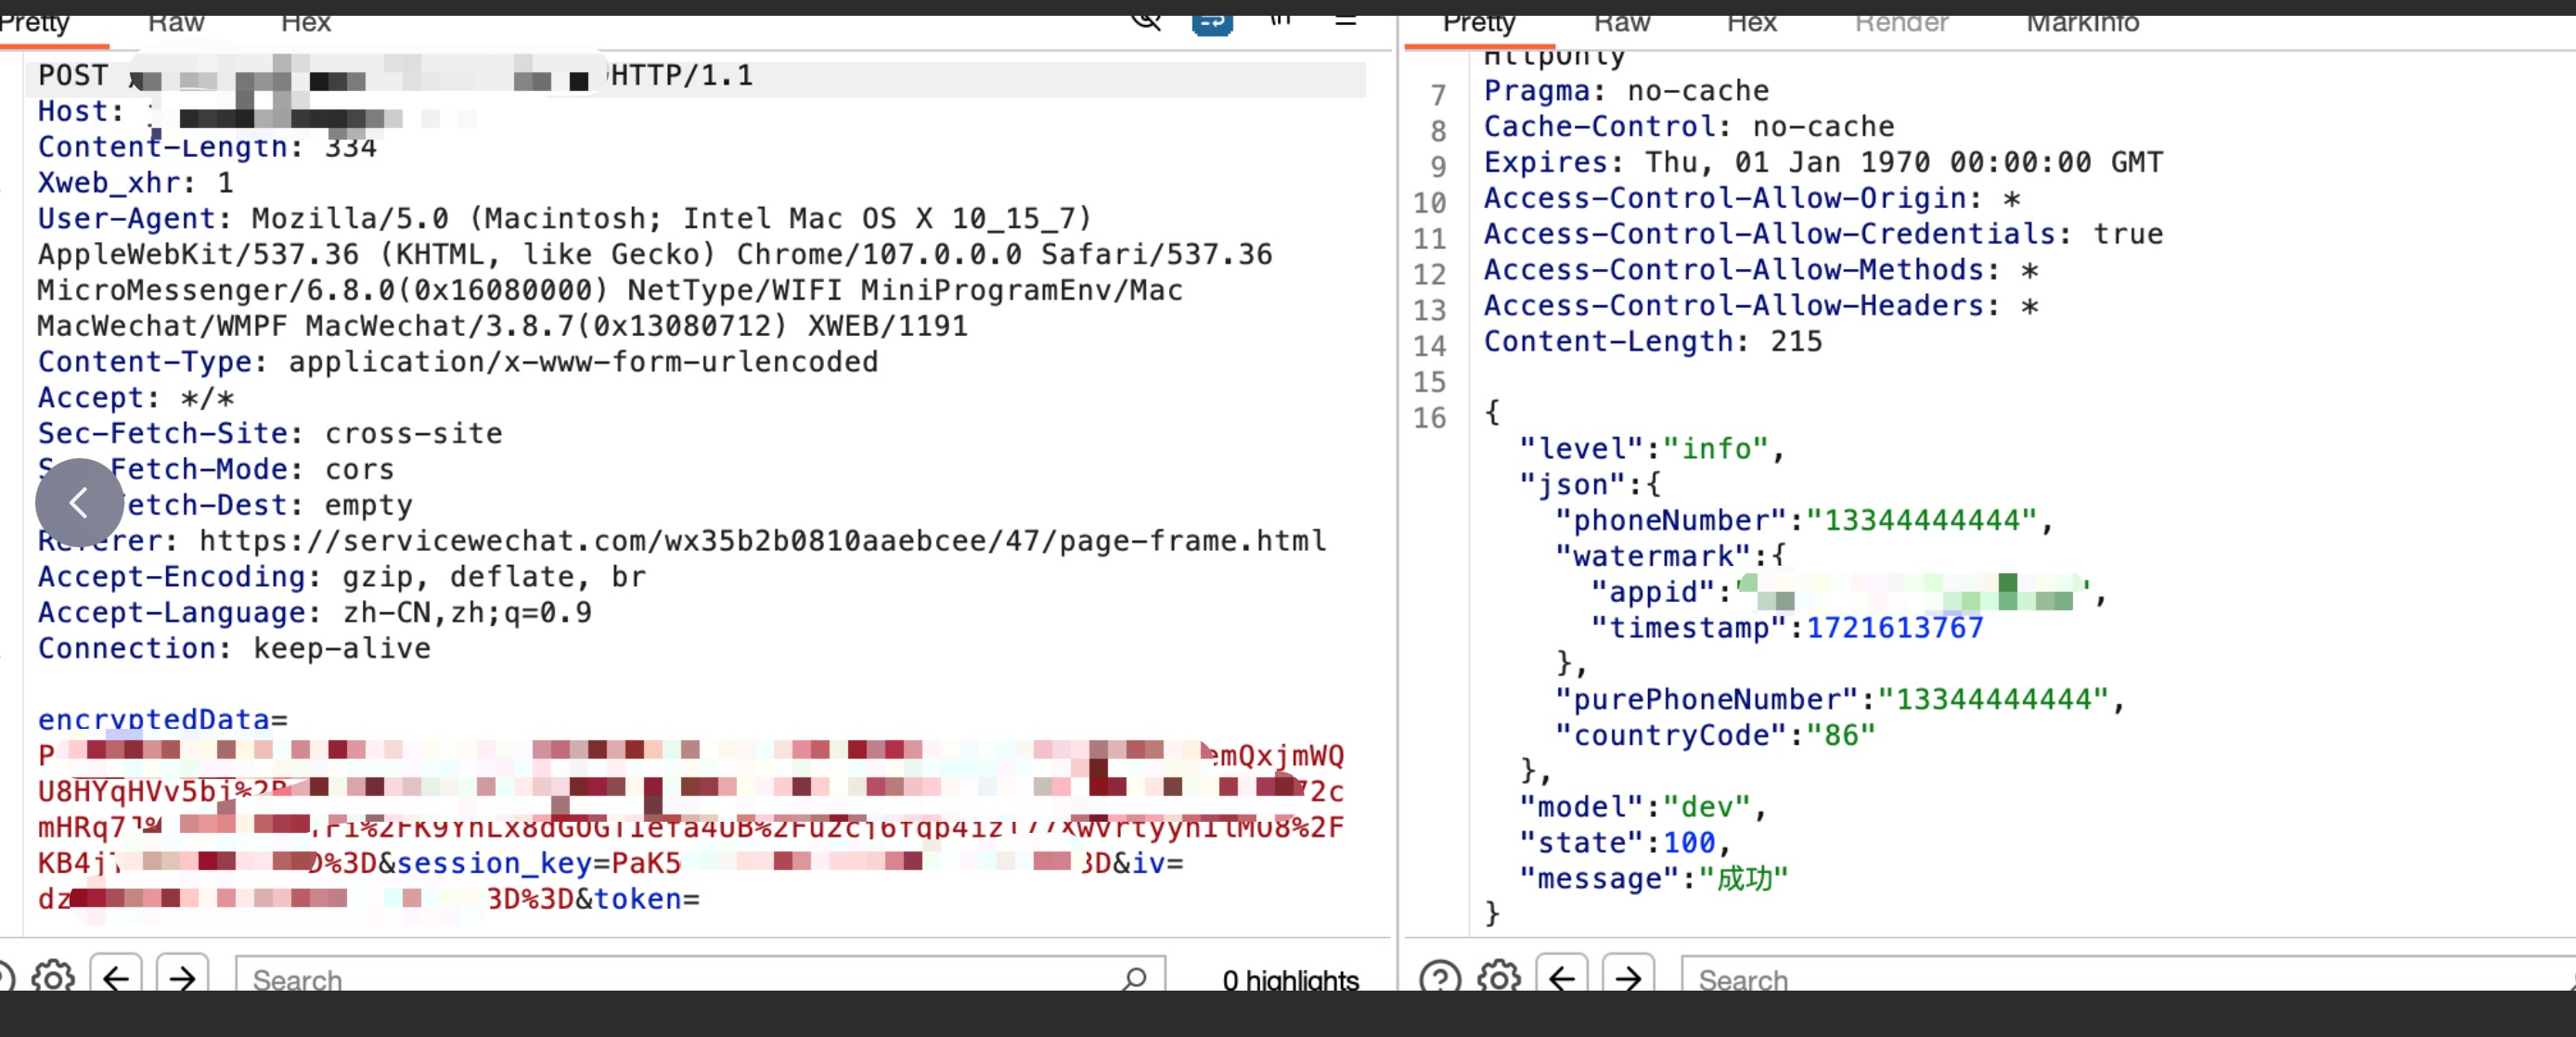The height and width of the screenshot is (1037, 2576).
Task: Click the request Search input field
Action: 680,979
